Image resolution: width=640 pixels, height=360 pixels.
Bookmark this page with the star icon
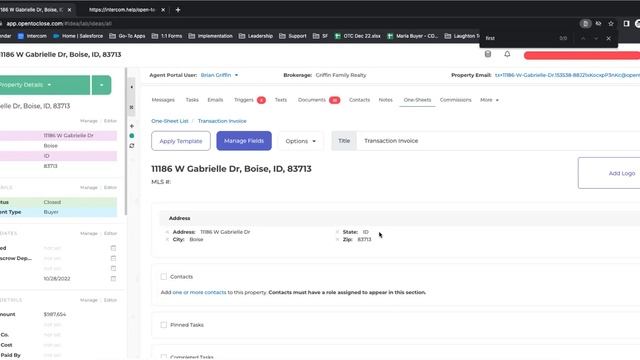coord(611,24)
